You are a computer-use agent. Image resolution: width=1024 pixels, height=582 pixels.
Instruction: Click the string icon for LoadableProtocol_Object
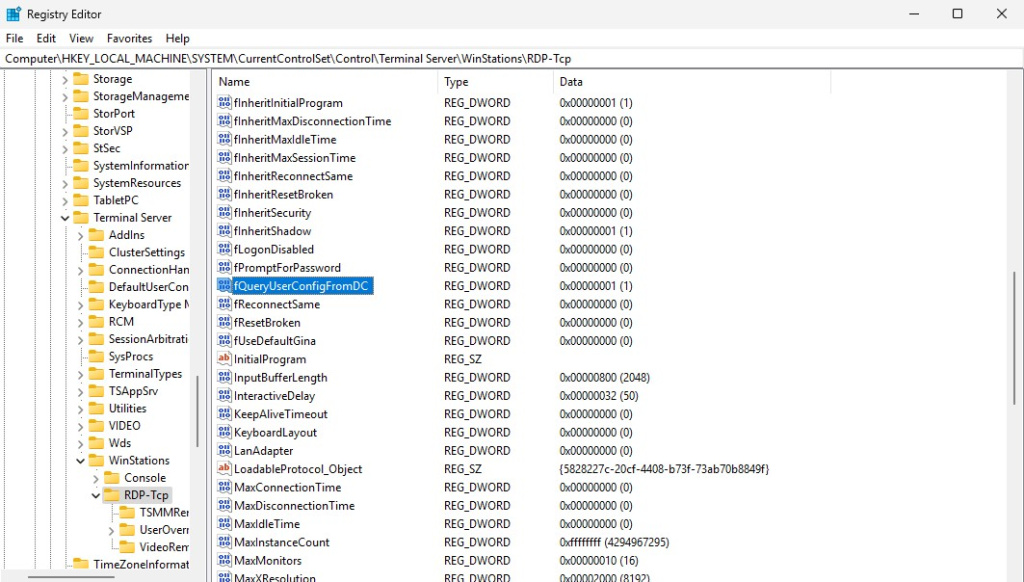click(224, 469)
